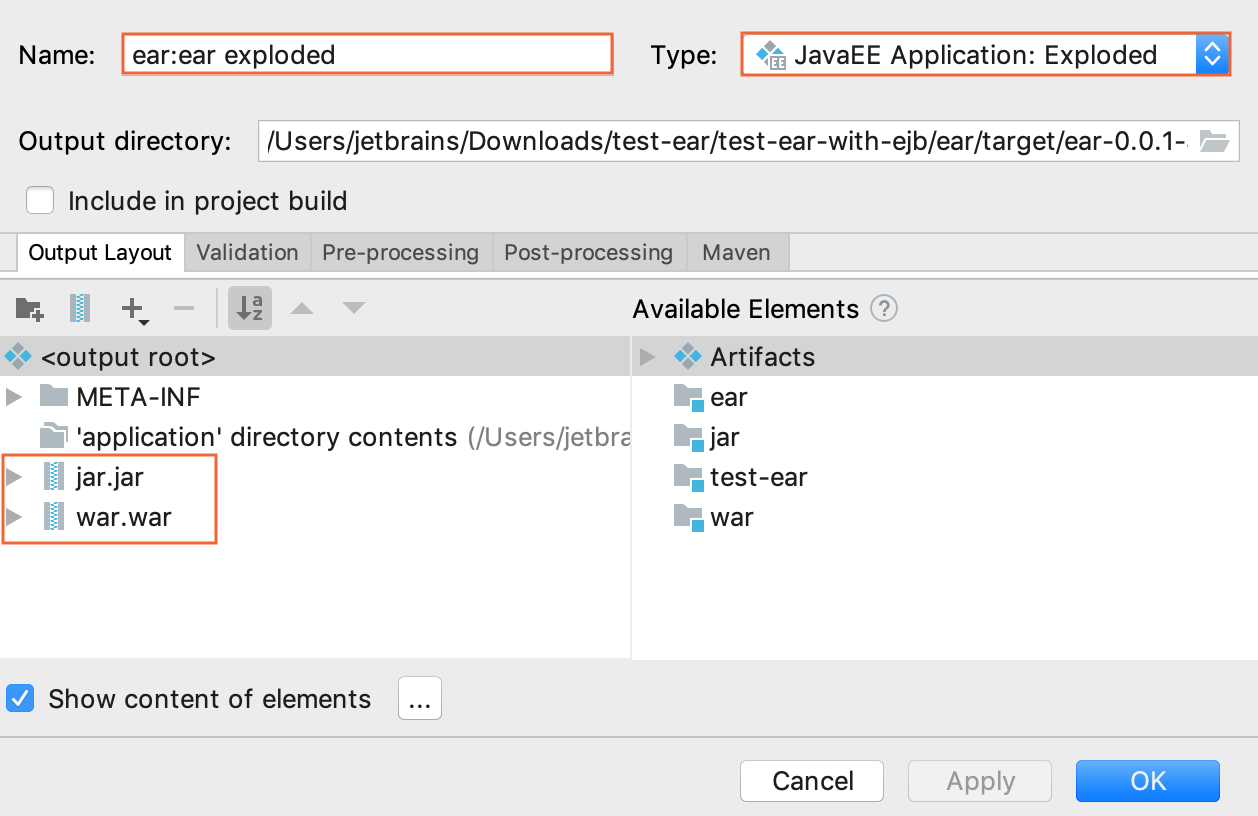
Task: Remove selected element using the minus icon
Action: click(184, 308)
